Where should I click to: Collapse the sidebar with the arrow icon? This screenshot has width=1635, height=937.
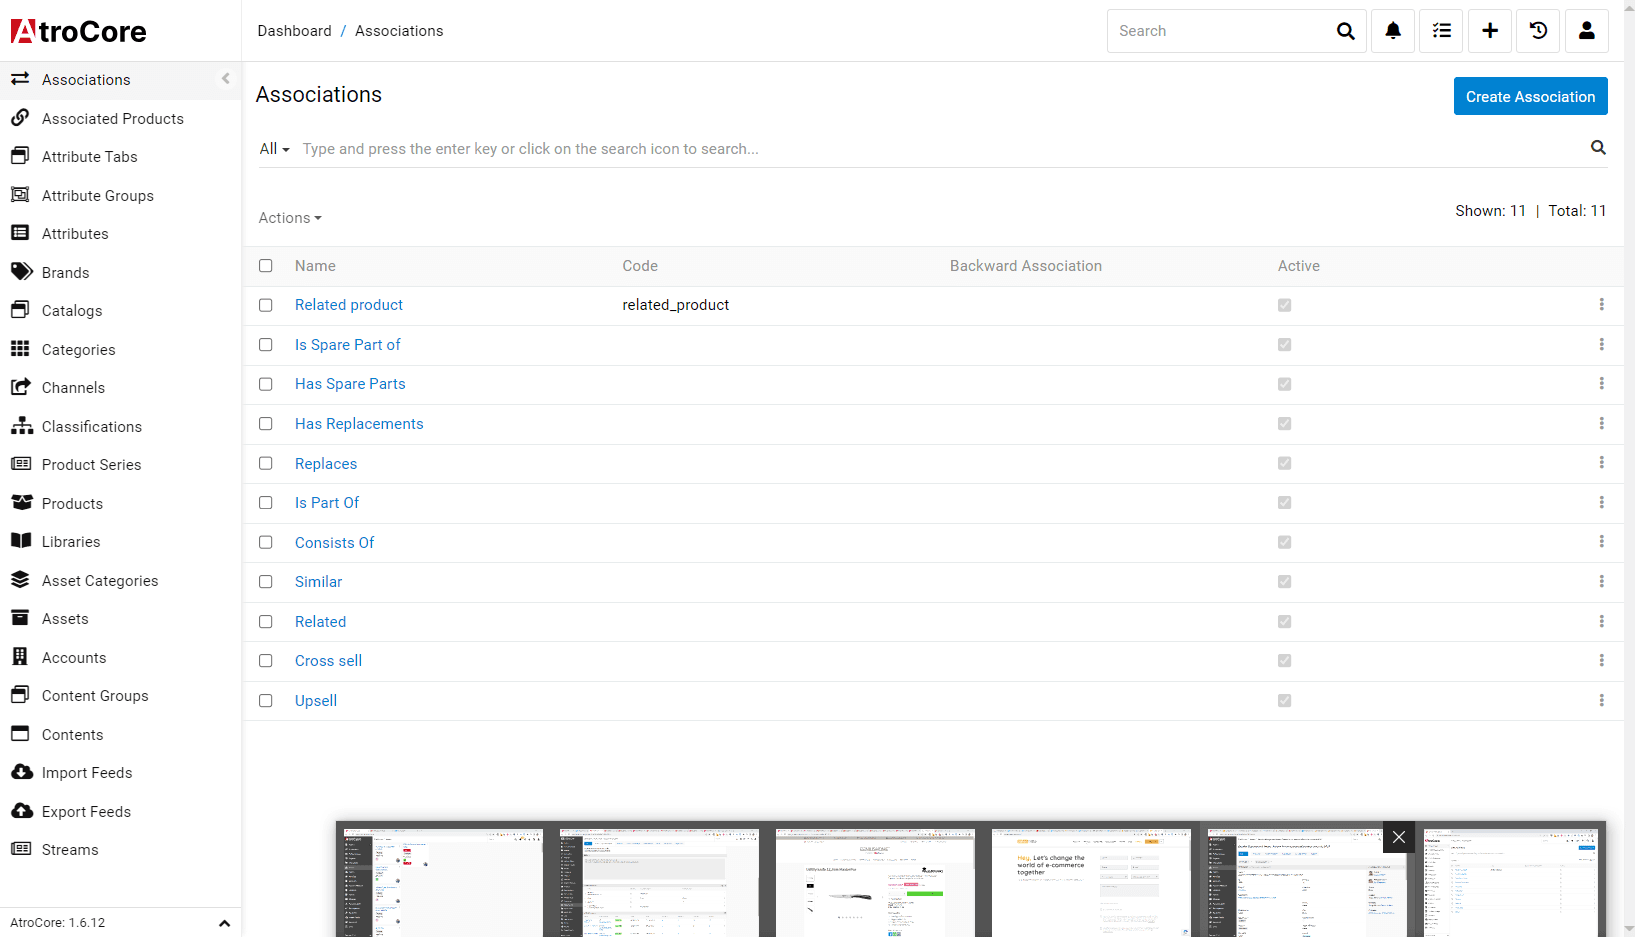pyautogui.click(x=225, y=79)
